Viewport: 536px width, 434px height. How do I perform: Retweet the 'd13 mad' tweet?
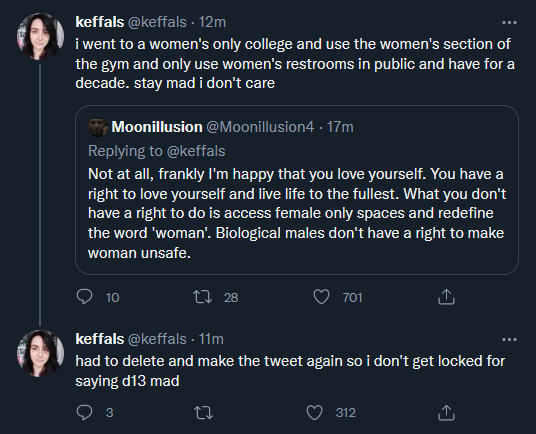click(x=203, y=412)
